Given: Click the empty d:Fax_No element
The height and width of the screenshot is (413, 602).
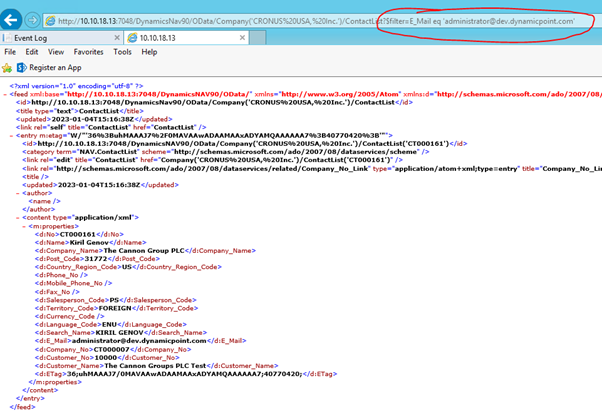Looking at the screenshot, I should click(57, 292).
